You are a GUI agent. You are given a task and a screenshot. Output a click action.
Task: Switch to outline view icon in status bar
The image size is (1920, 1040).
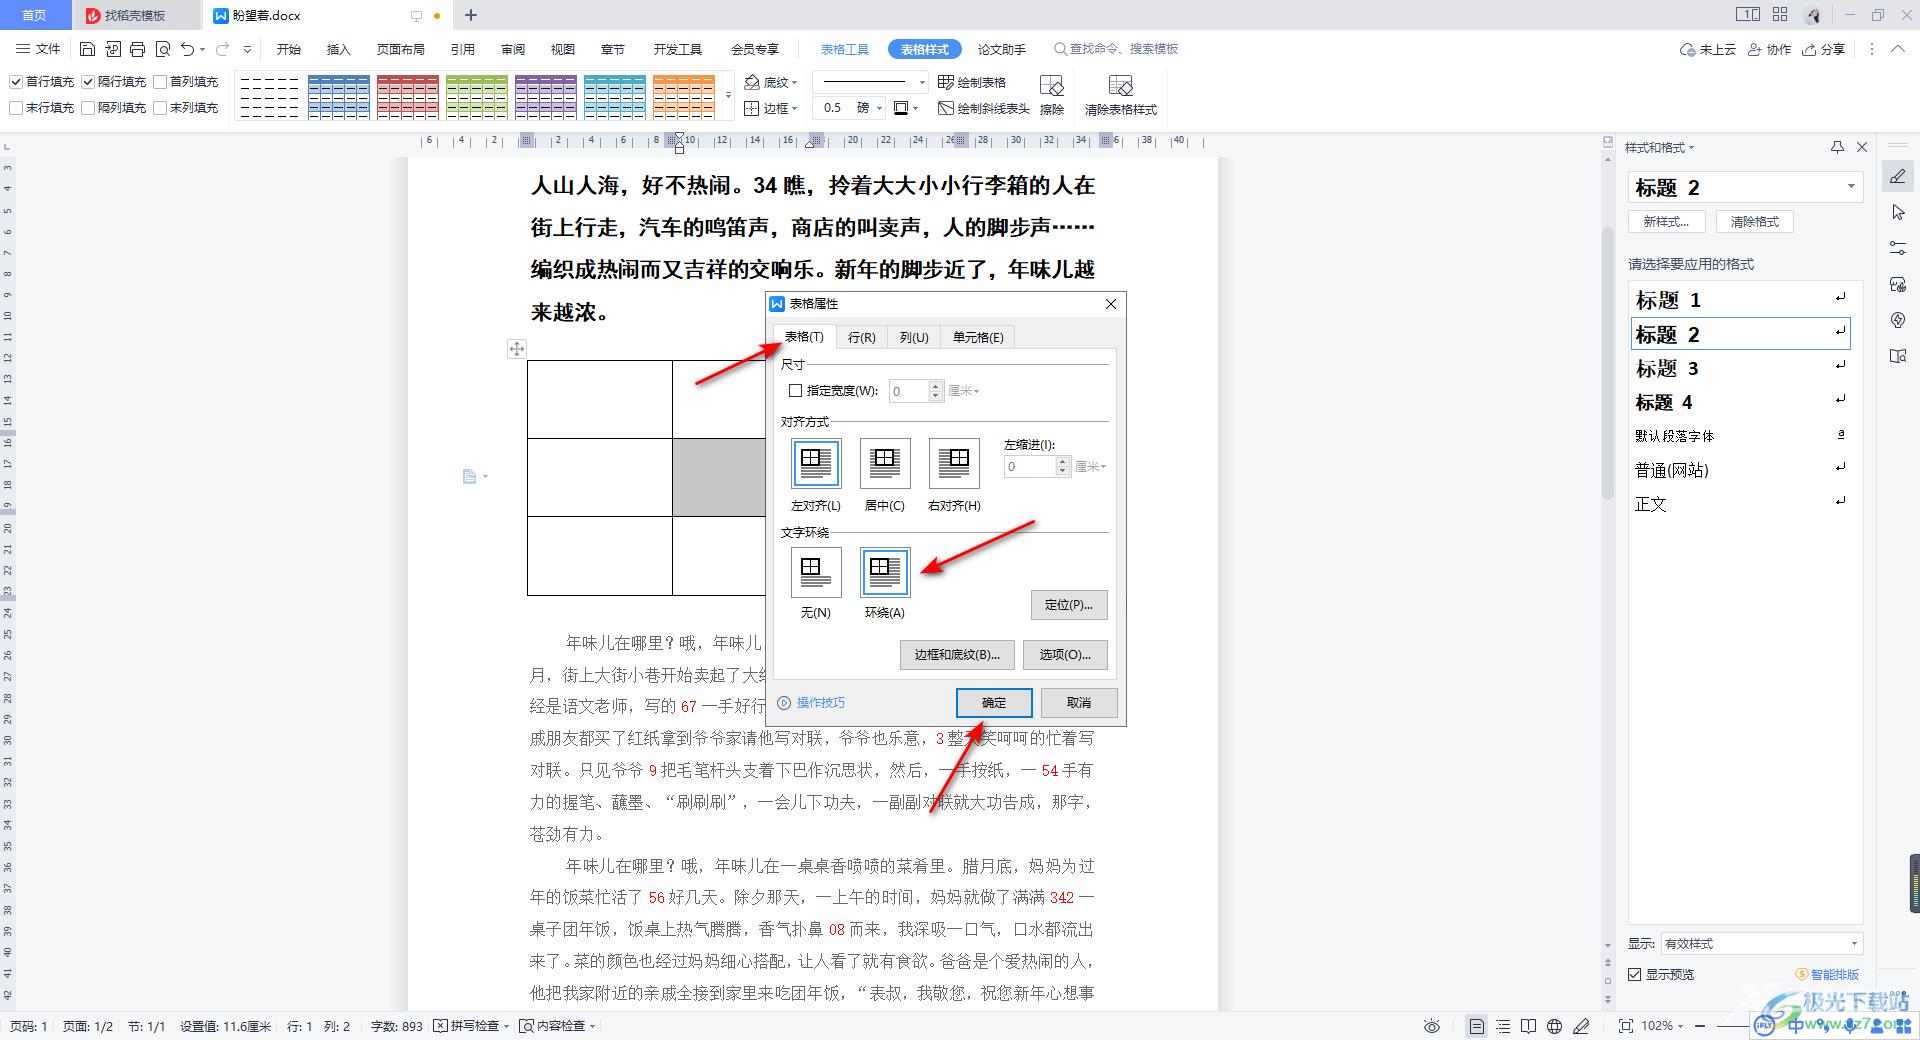[x=1503, y=1026]
